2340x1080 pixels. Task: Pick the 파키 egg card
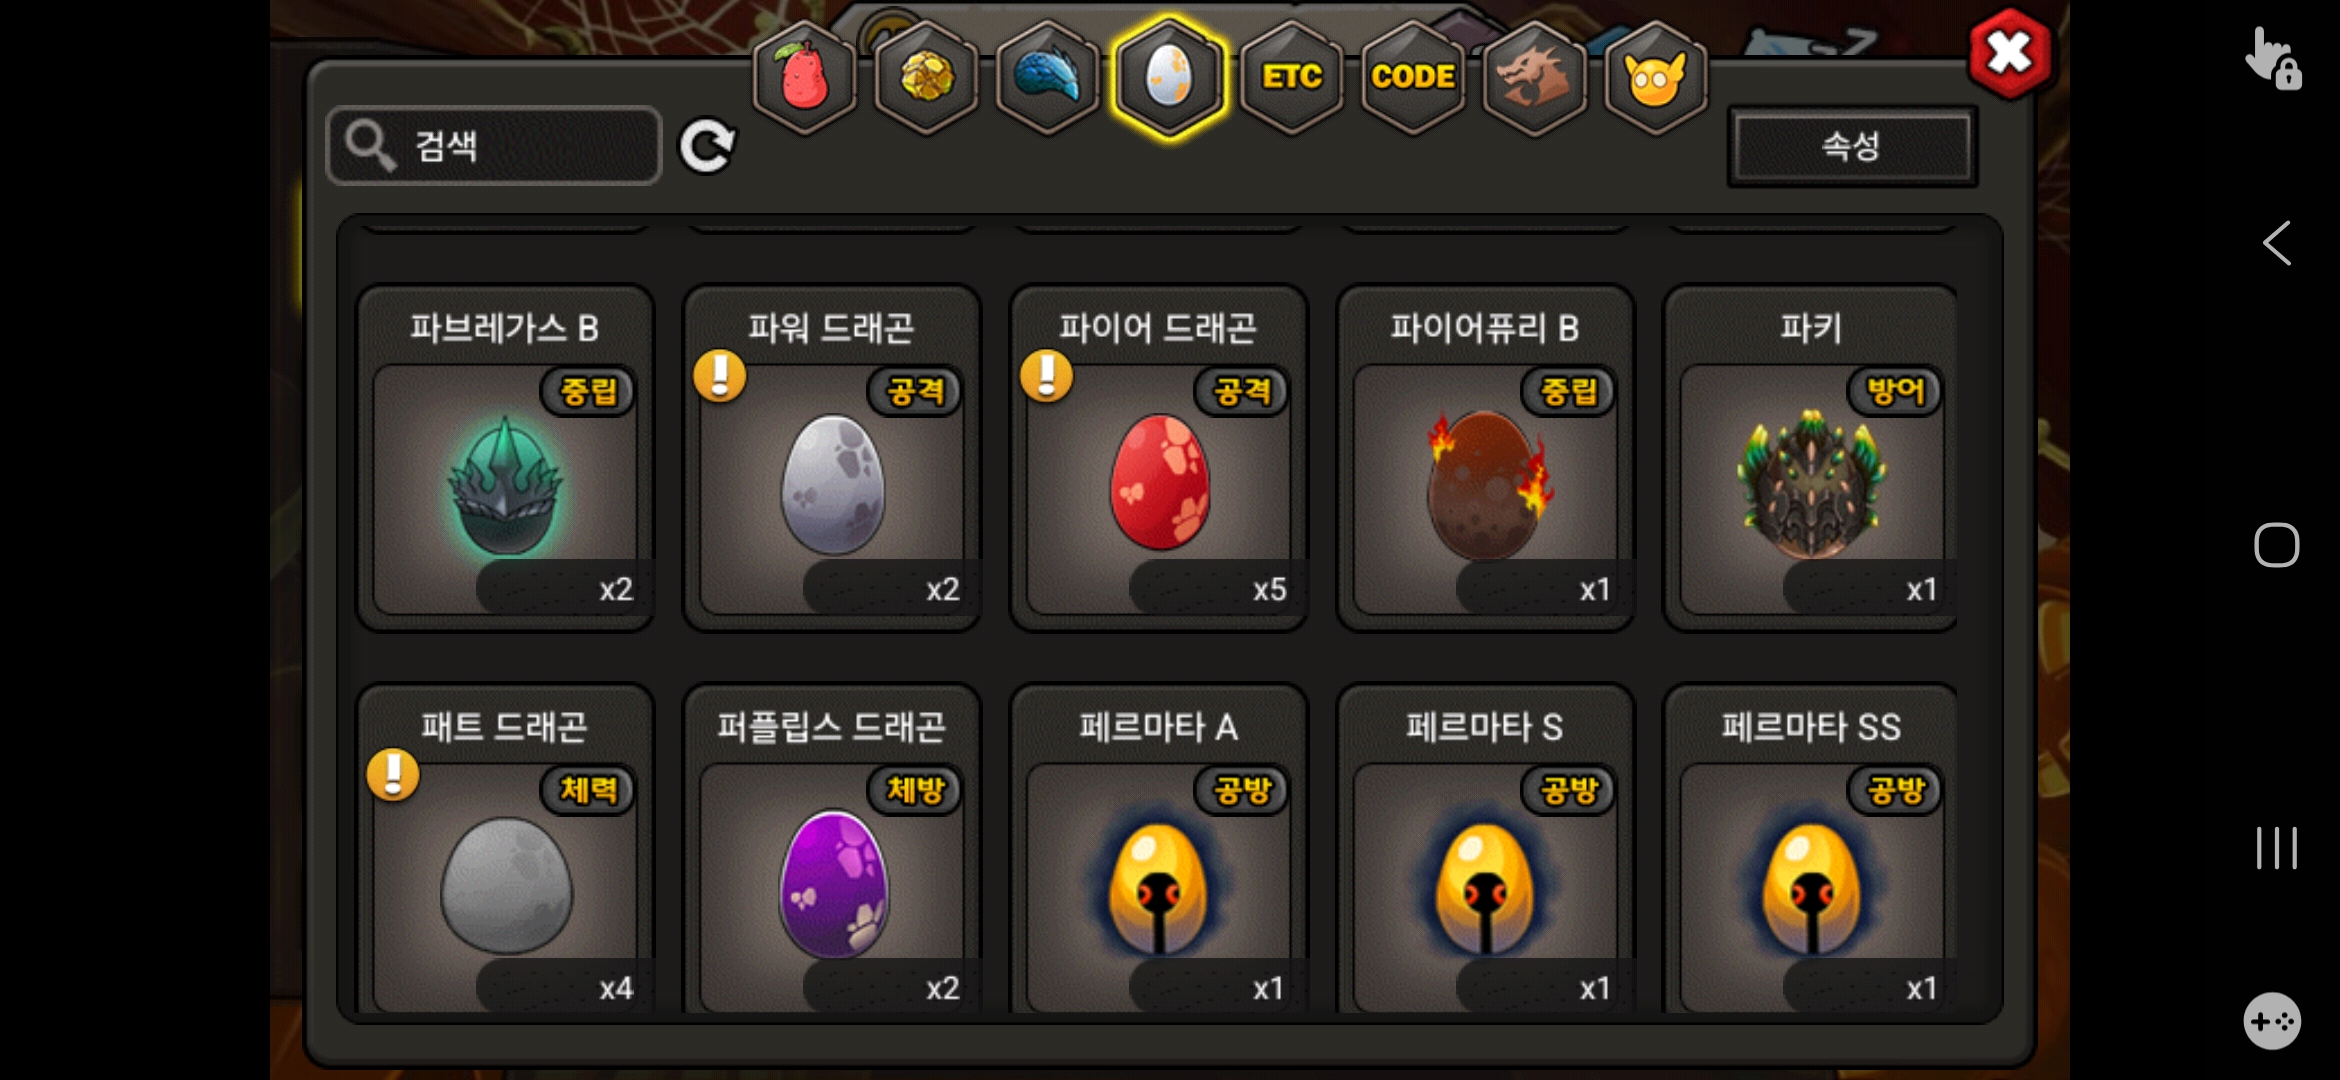tap(1811, 459)
